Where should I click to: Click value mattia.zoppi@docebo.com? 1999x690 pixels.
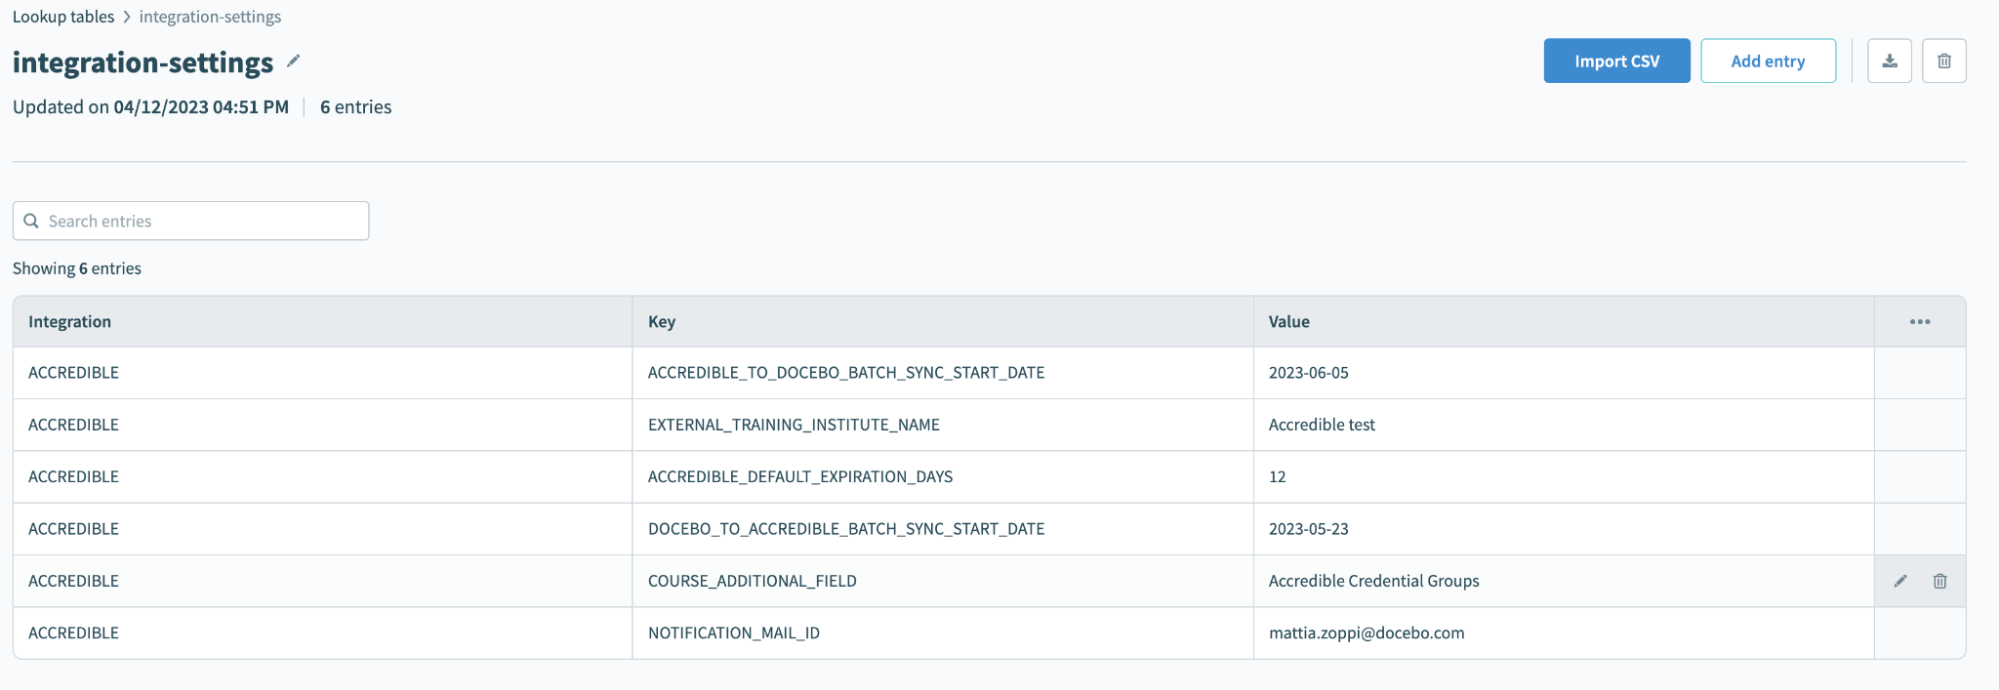[x=1366, y=633]
